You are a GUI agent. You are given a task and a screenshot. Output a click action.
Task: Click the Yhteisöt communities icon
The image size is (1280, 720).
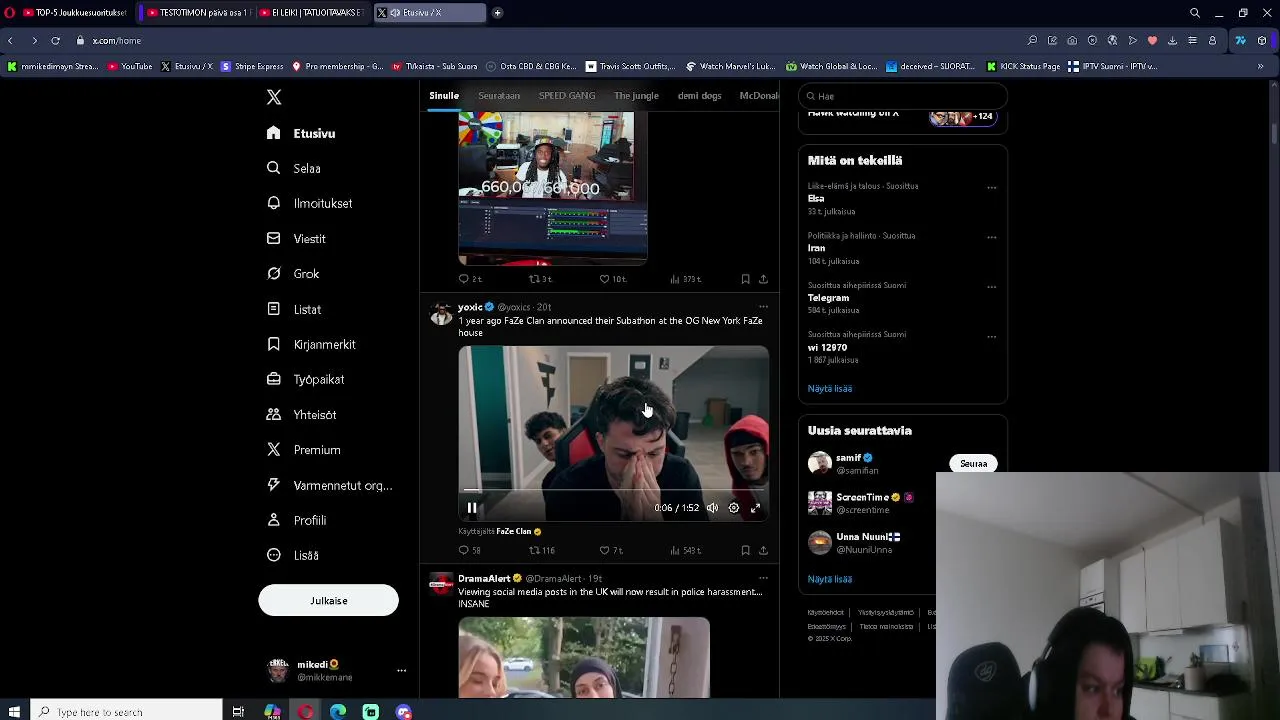[273, 414]
